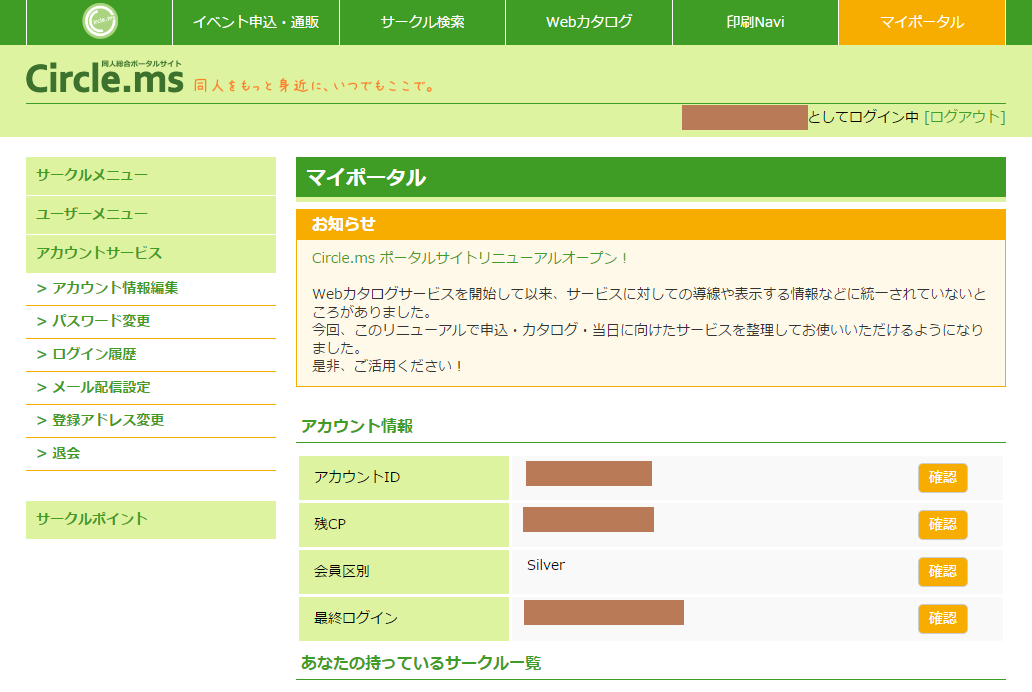Click the アカウント情報 heading
Screen dimensions: 1032x692
pyautogui.click(x=357, y=426)
